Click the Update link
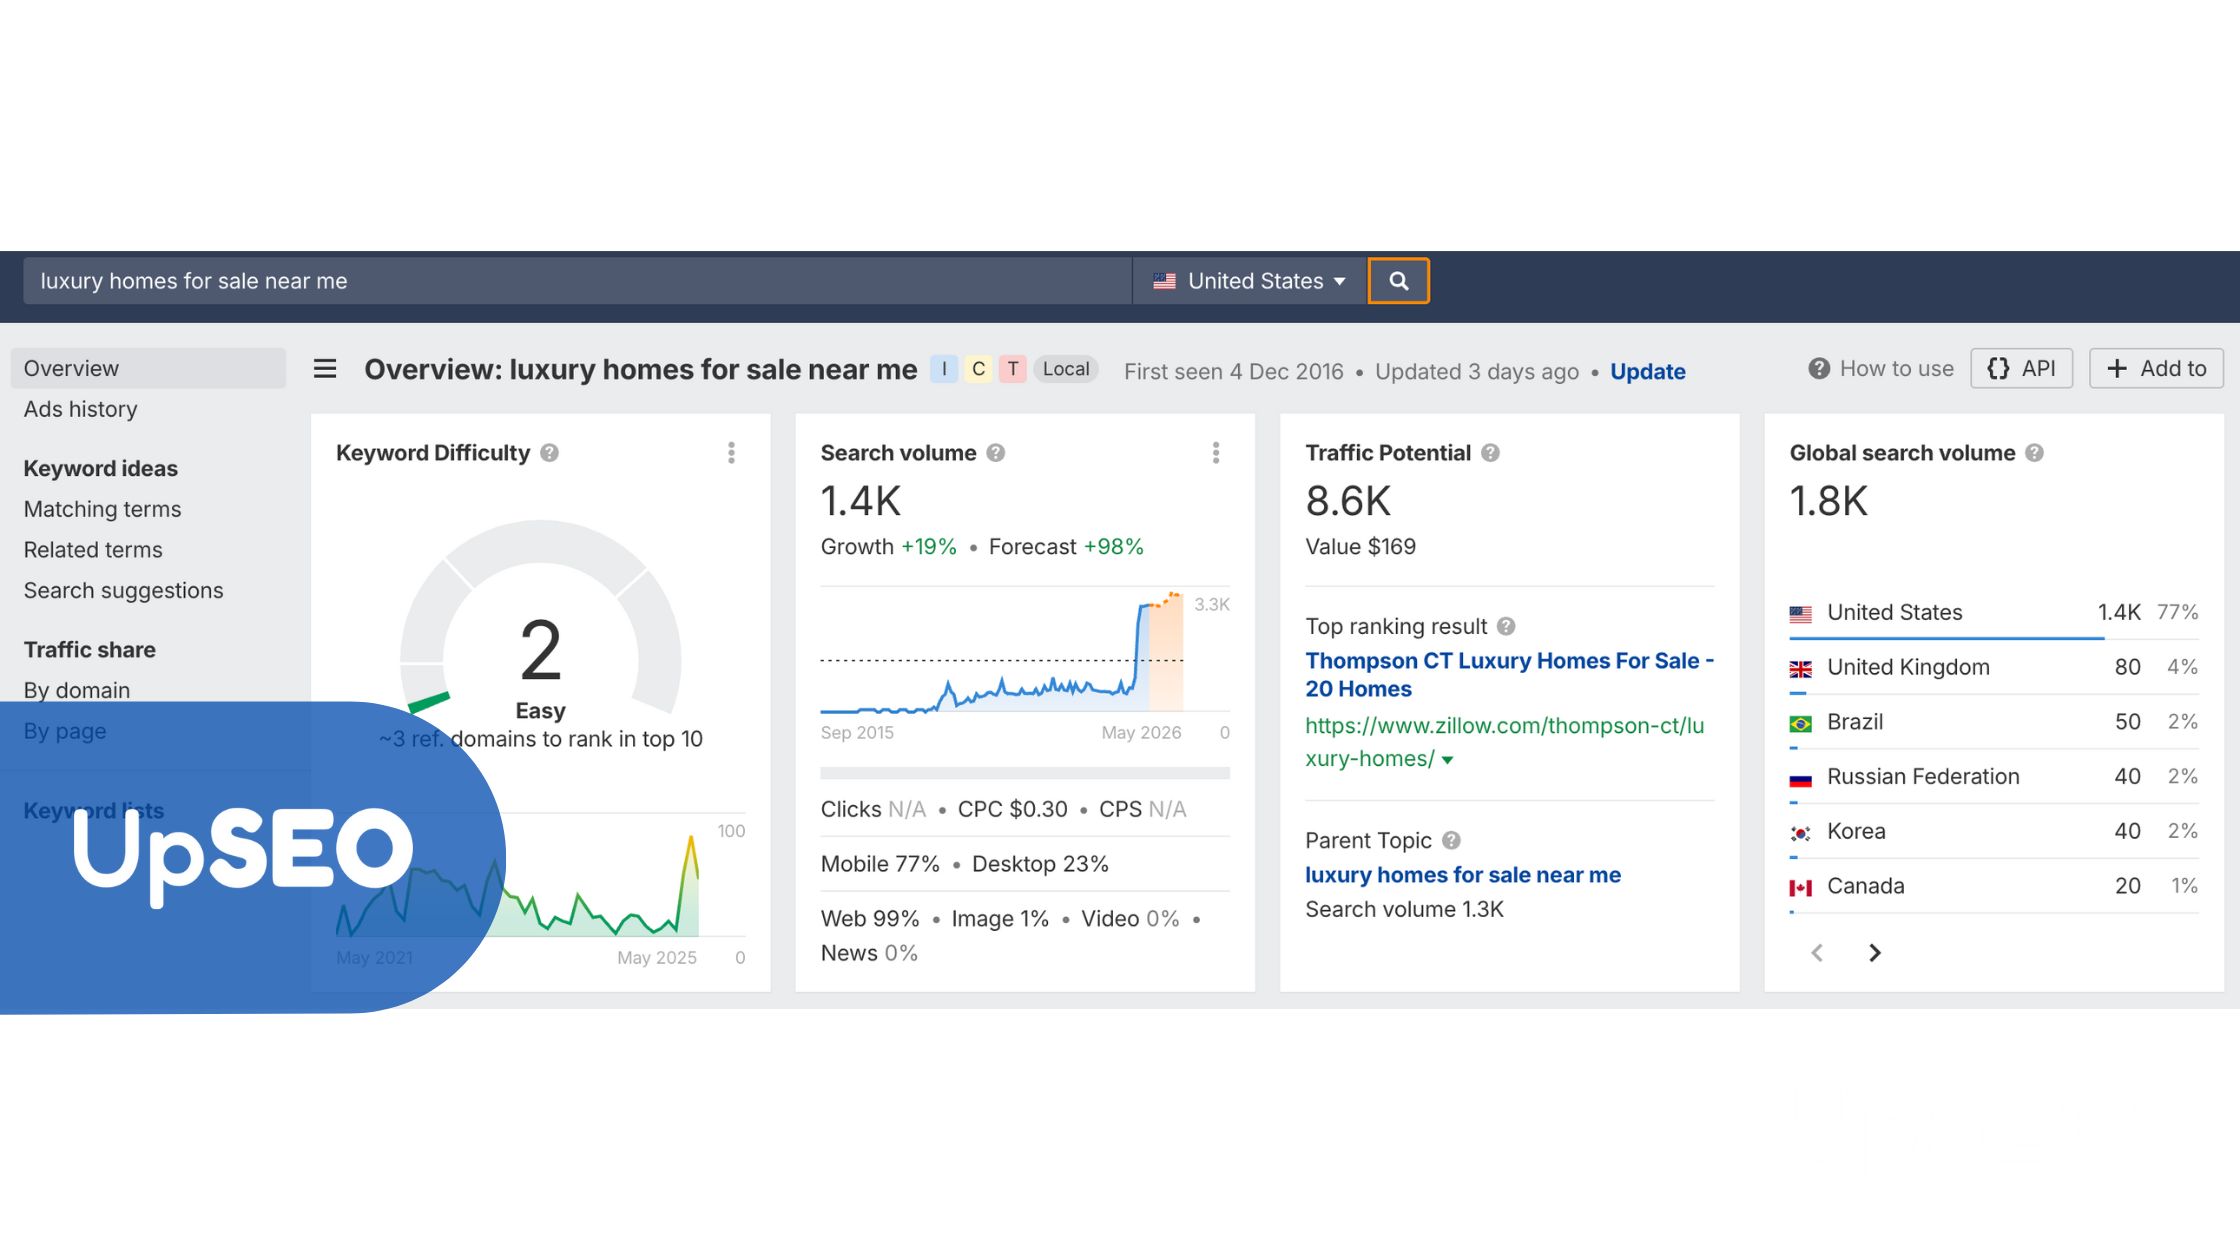Image resolution: width=2240 pixels, height=1260 pixels. (1647, 371)
